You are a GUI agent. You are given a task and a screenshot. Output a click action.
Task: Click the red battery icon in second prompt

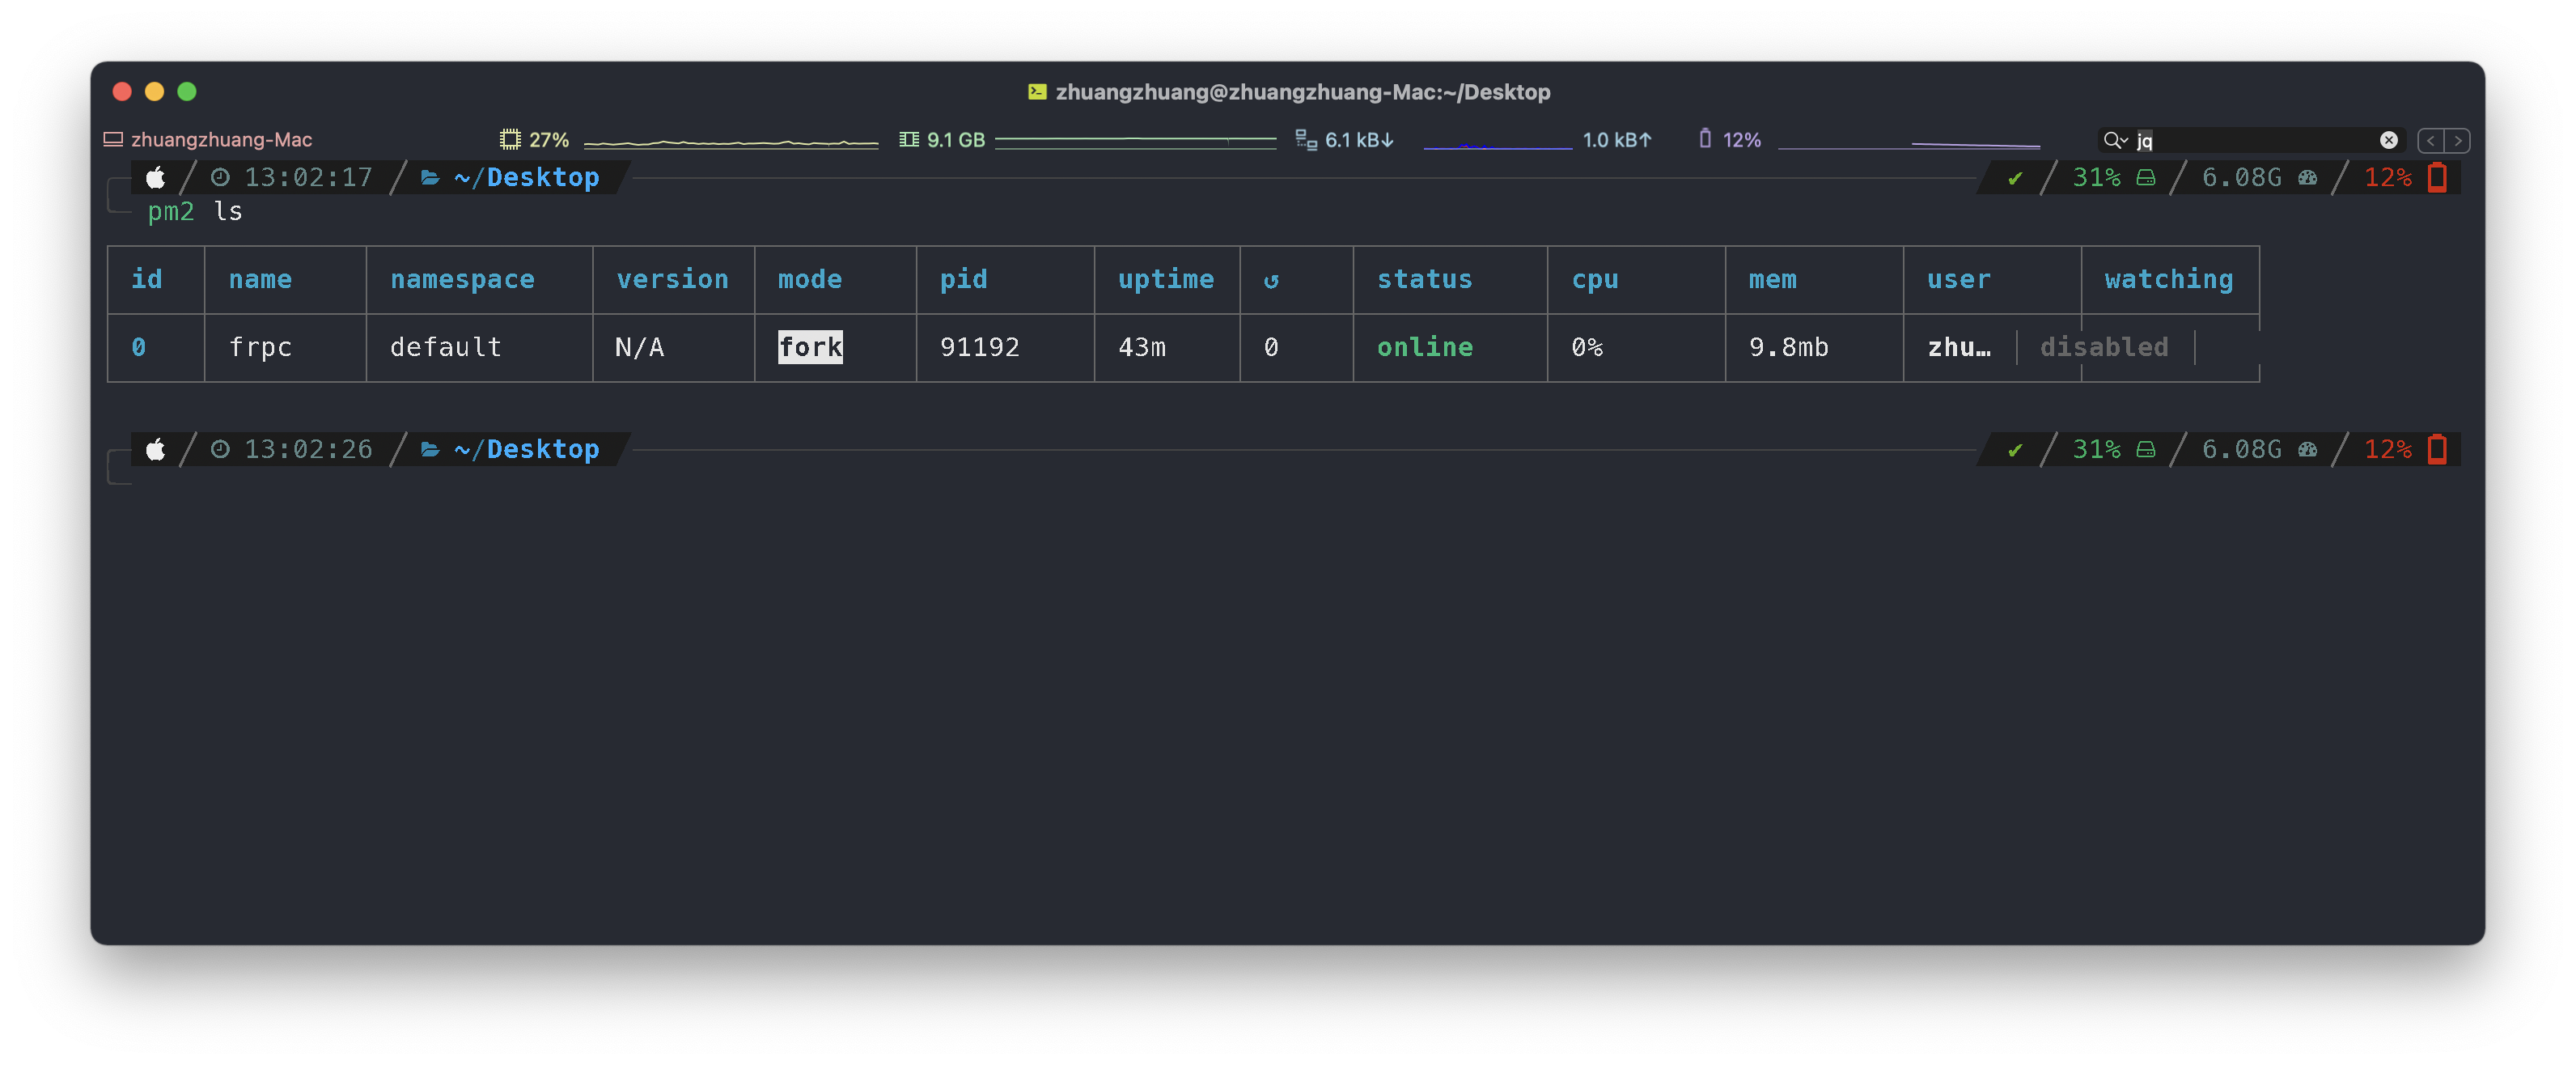tap(2438, 450)
